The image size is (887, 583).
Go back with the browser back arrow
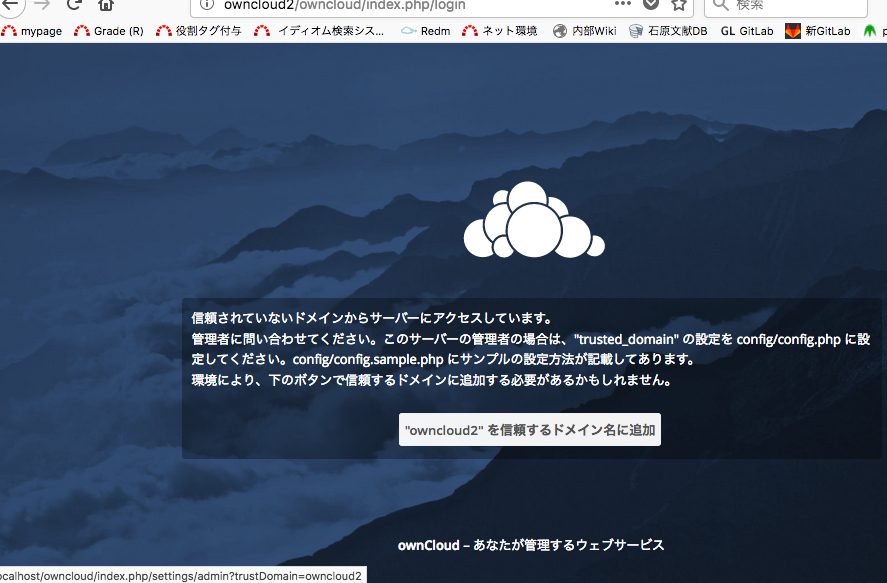(10, 5)
